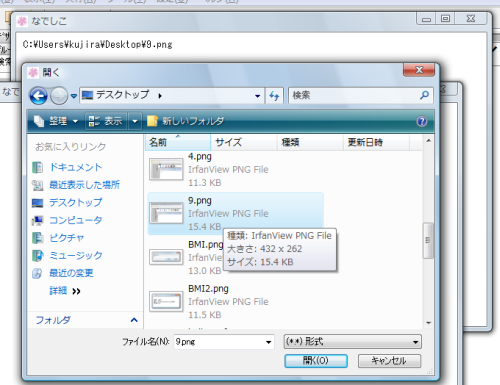
Task: Refresh the folder view
Action: 274,96
